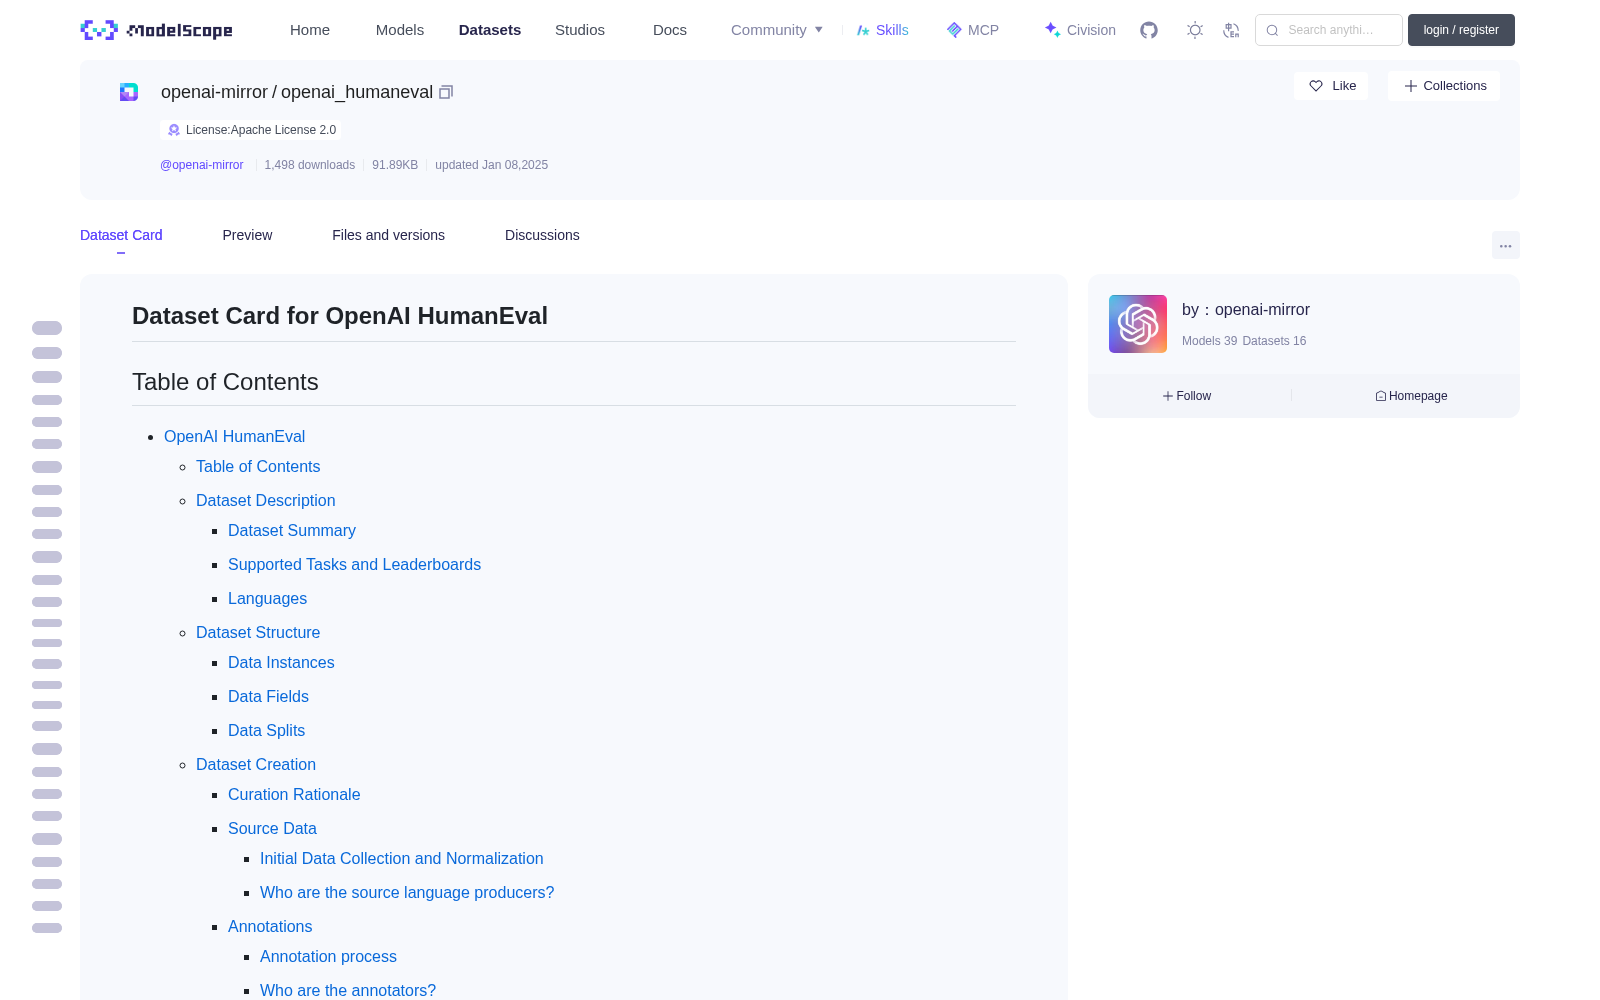Jump to Annotation process section
This screenshot has height=1000, width=1600.
coord(328,956)
